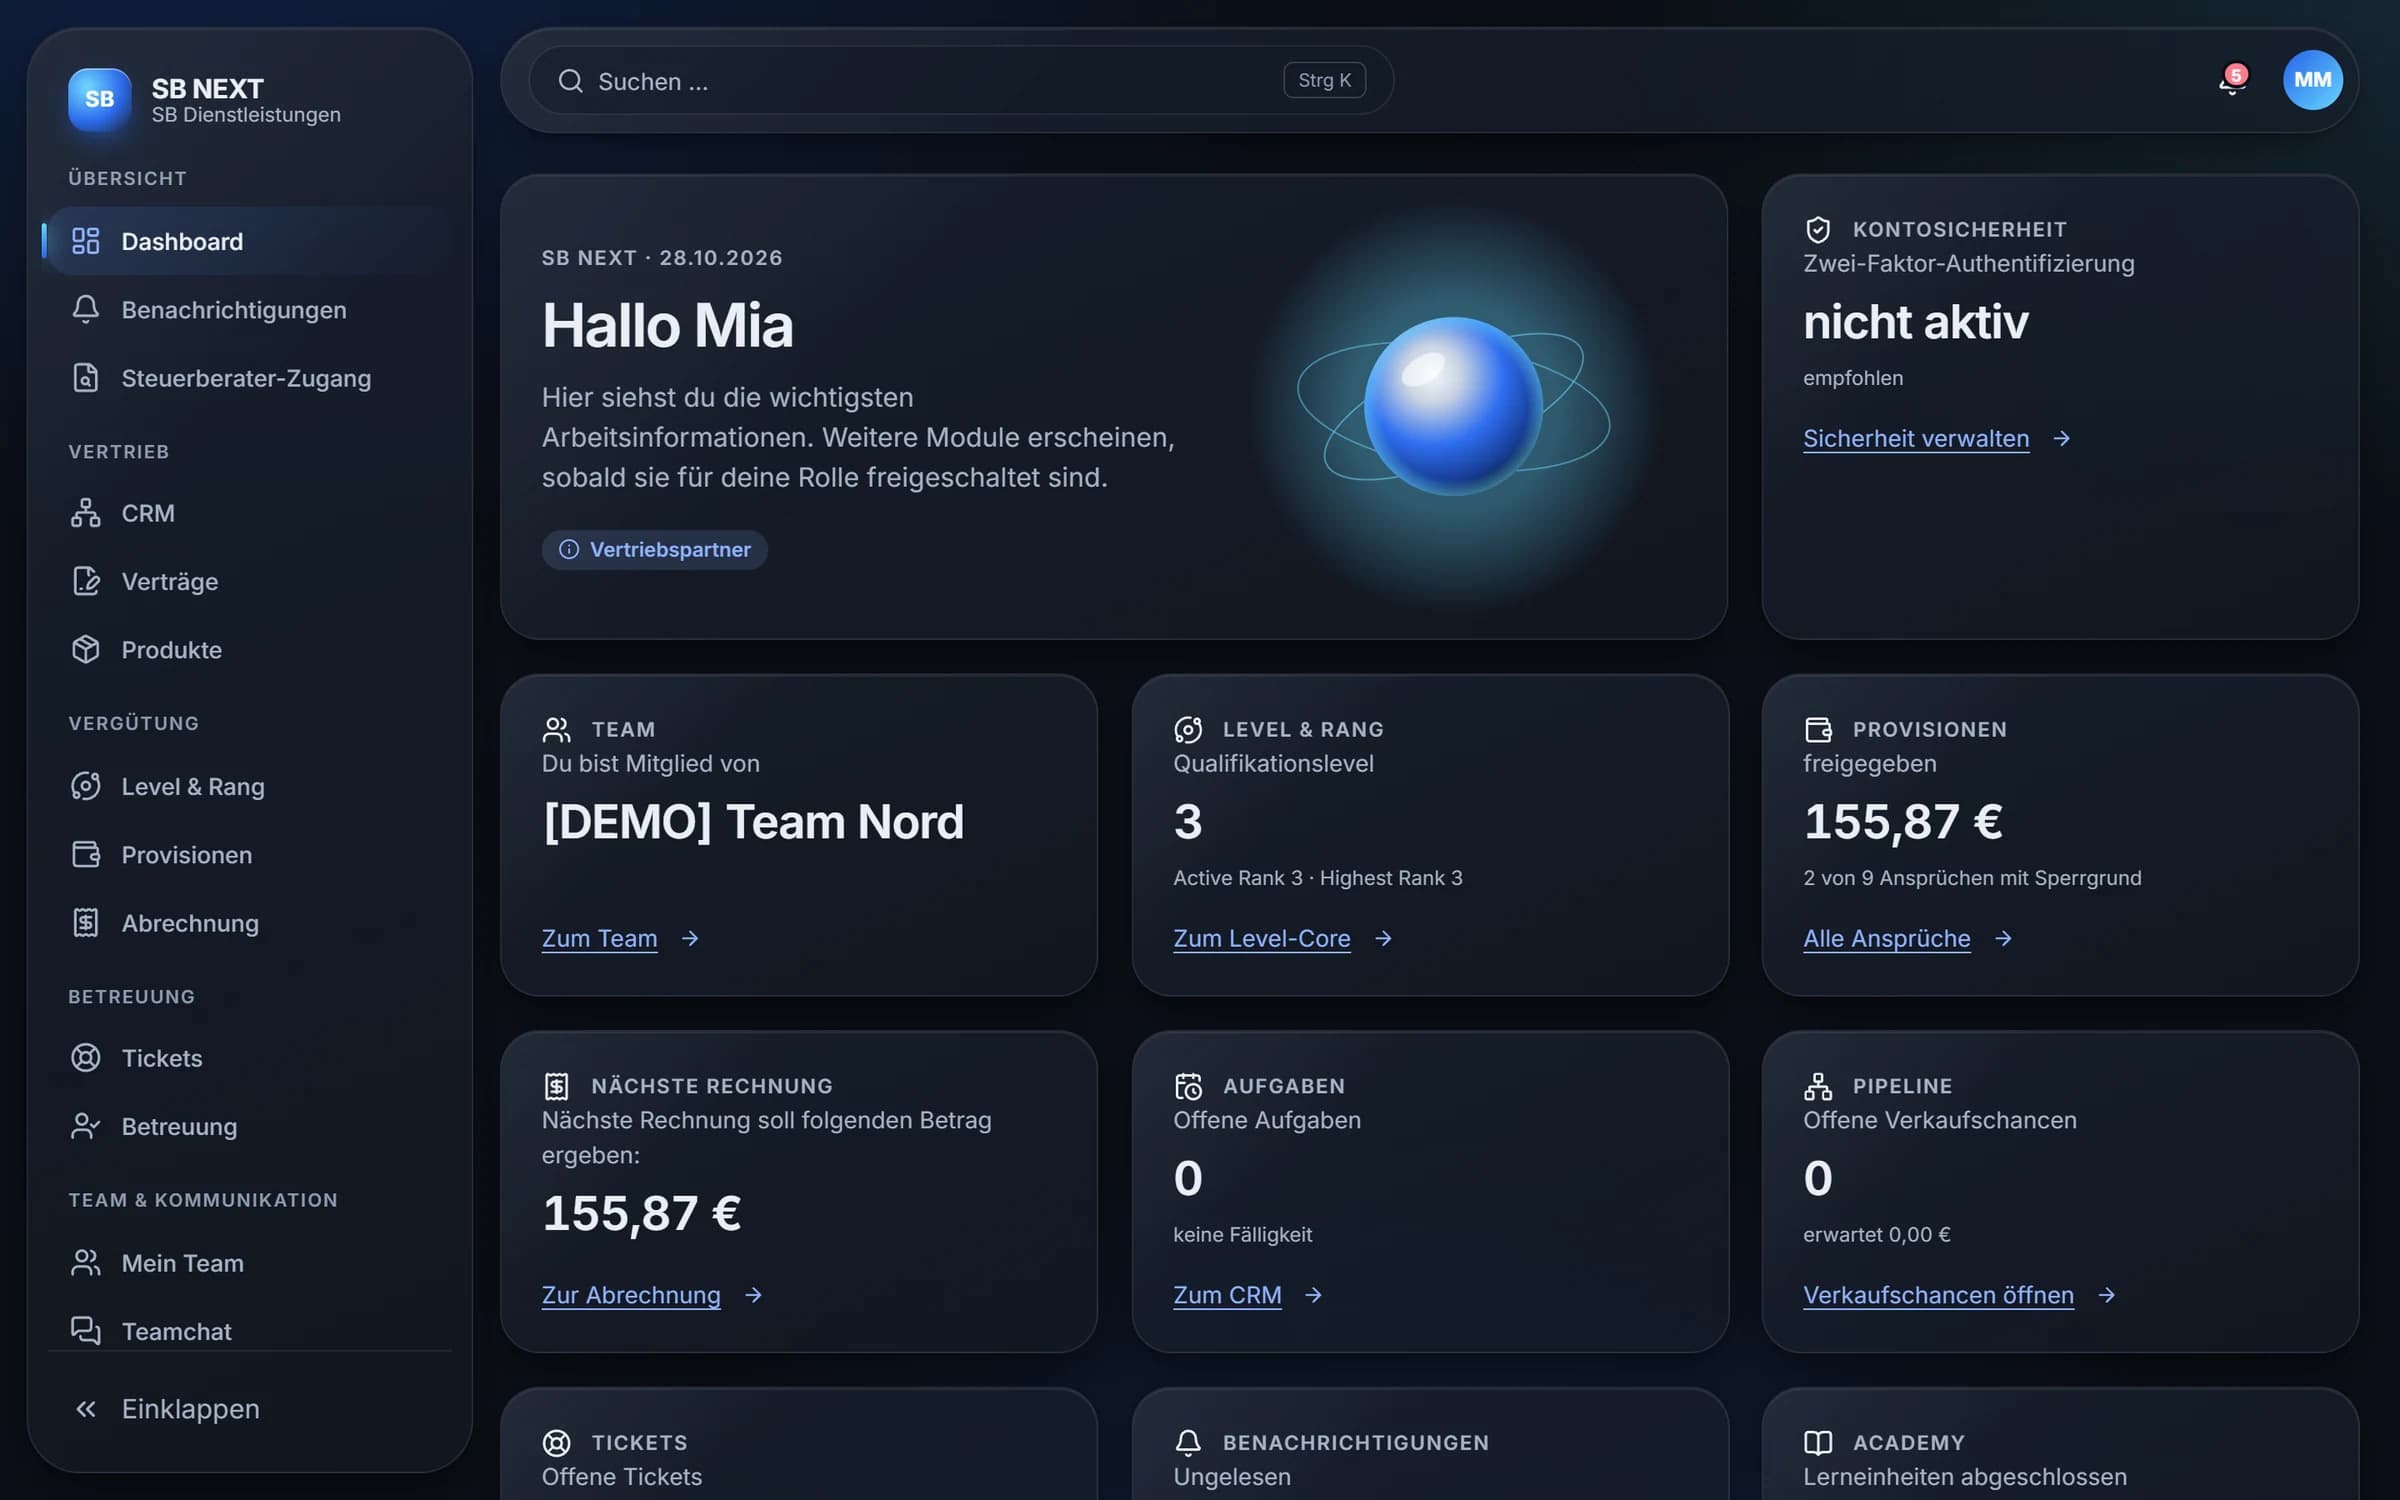Click the Produkte box icon
Viewport: 2400px width, 1500px height.
86,649
